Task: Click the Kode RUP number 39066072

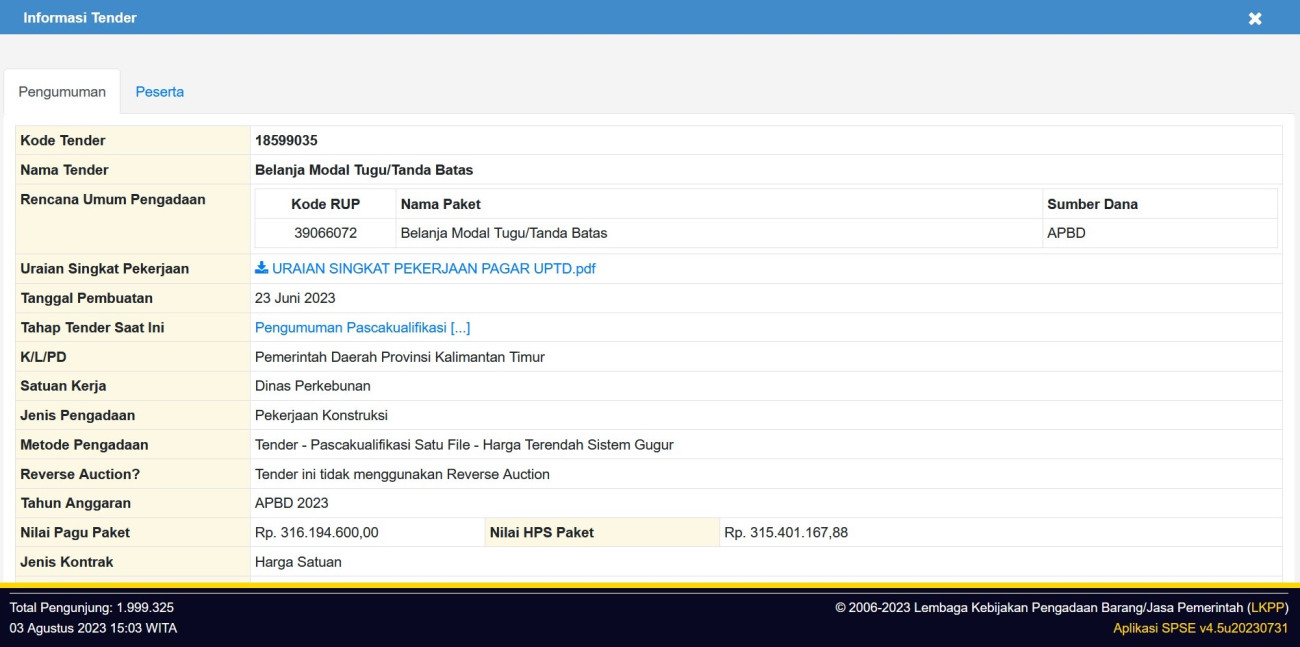Action: click(x=325, y=233)
